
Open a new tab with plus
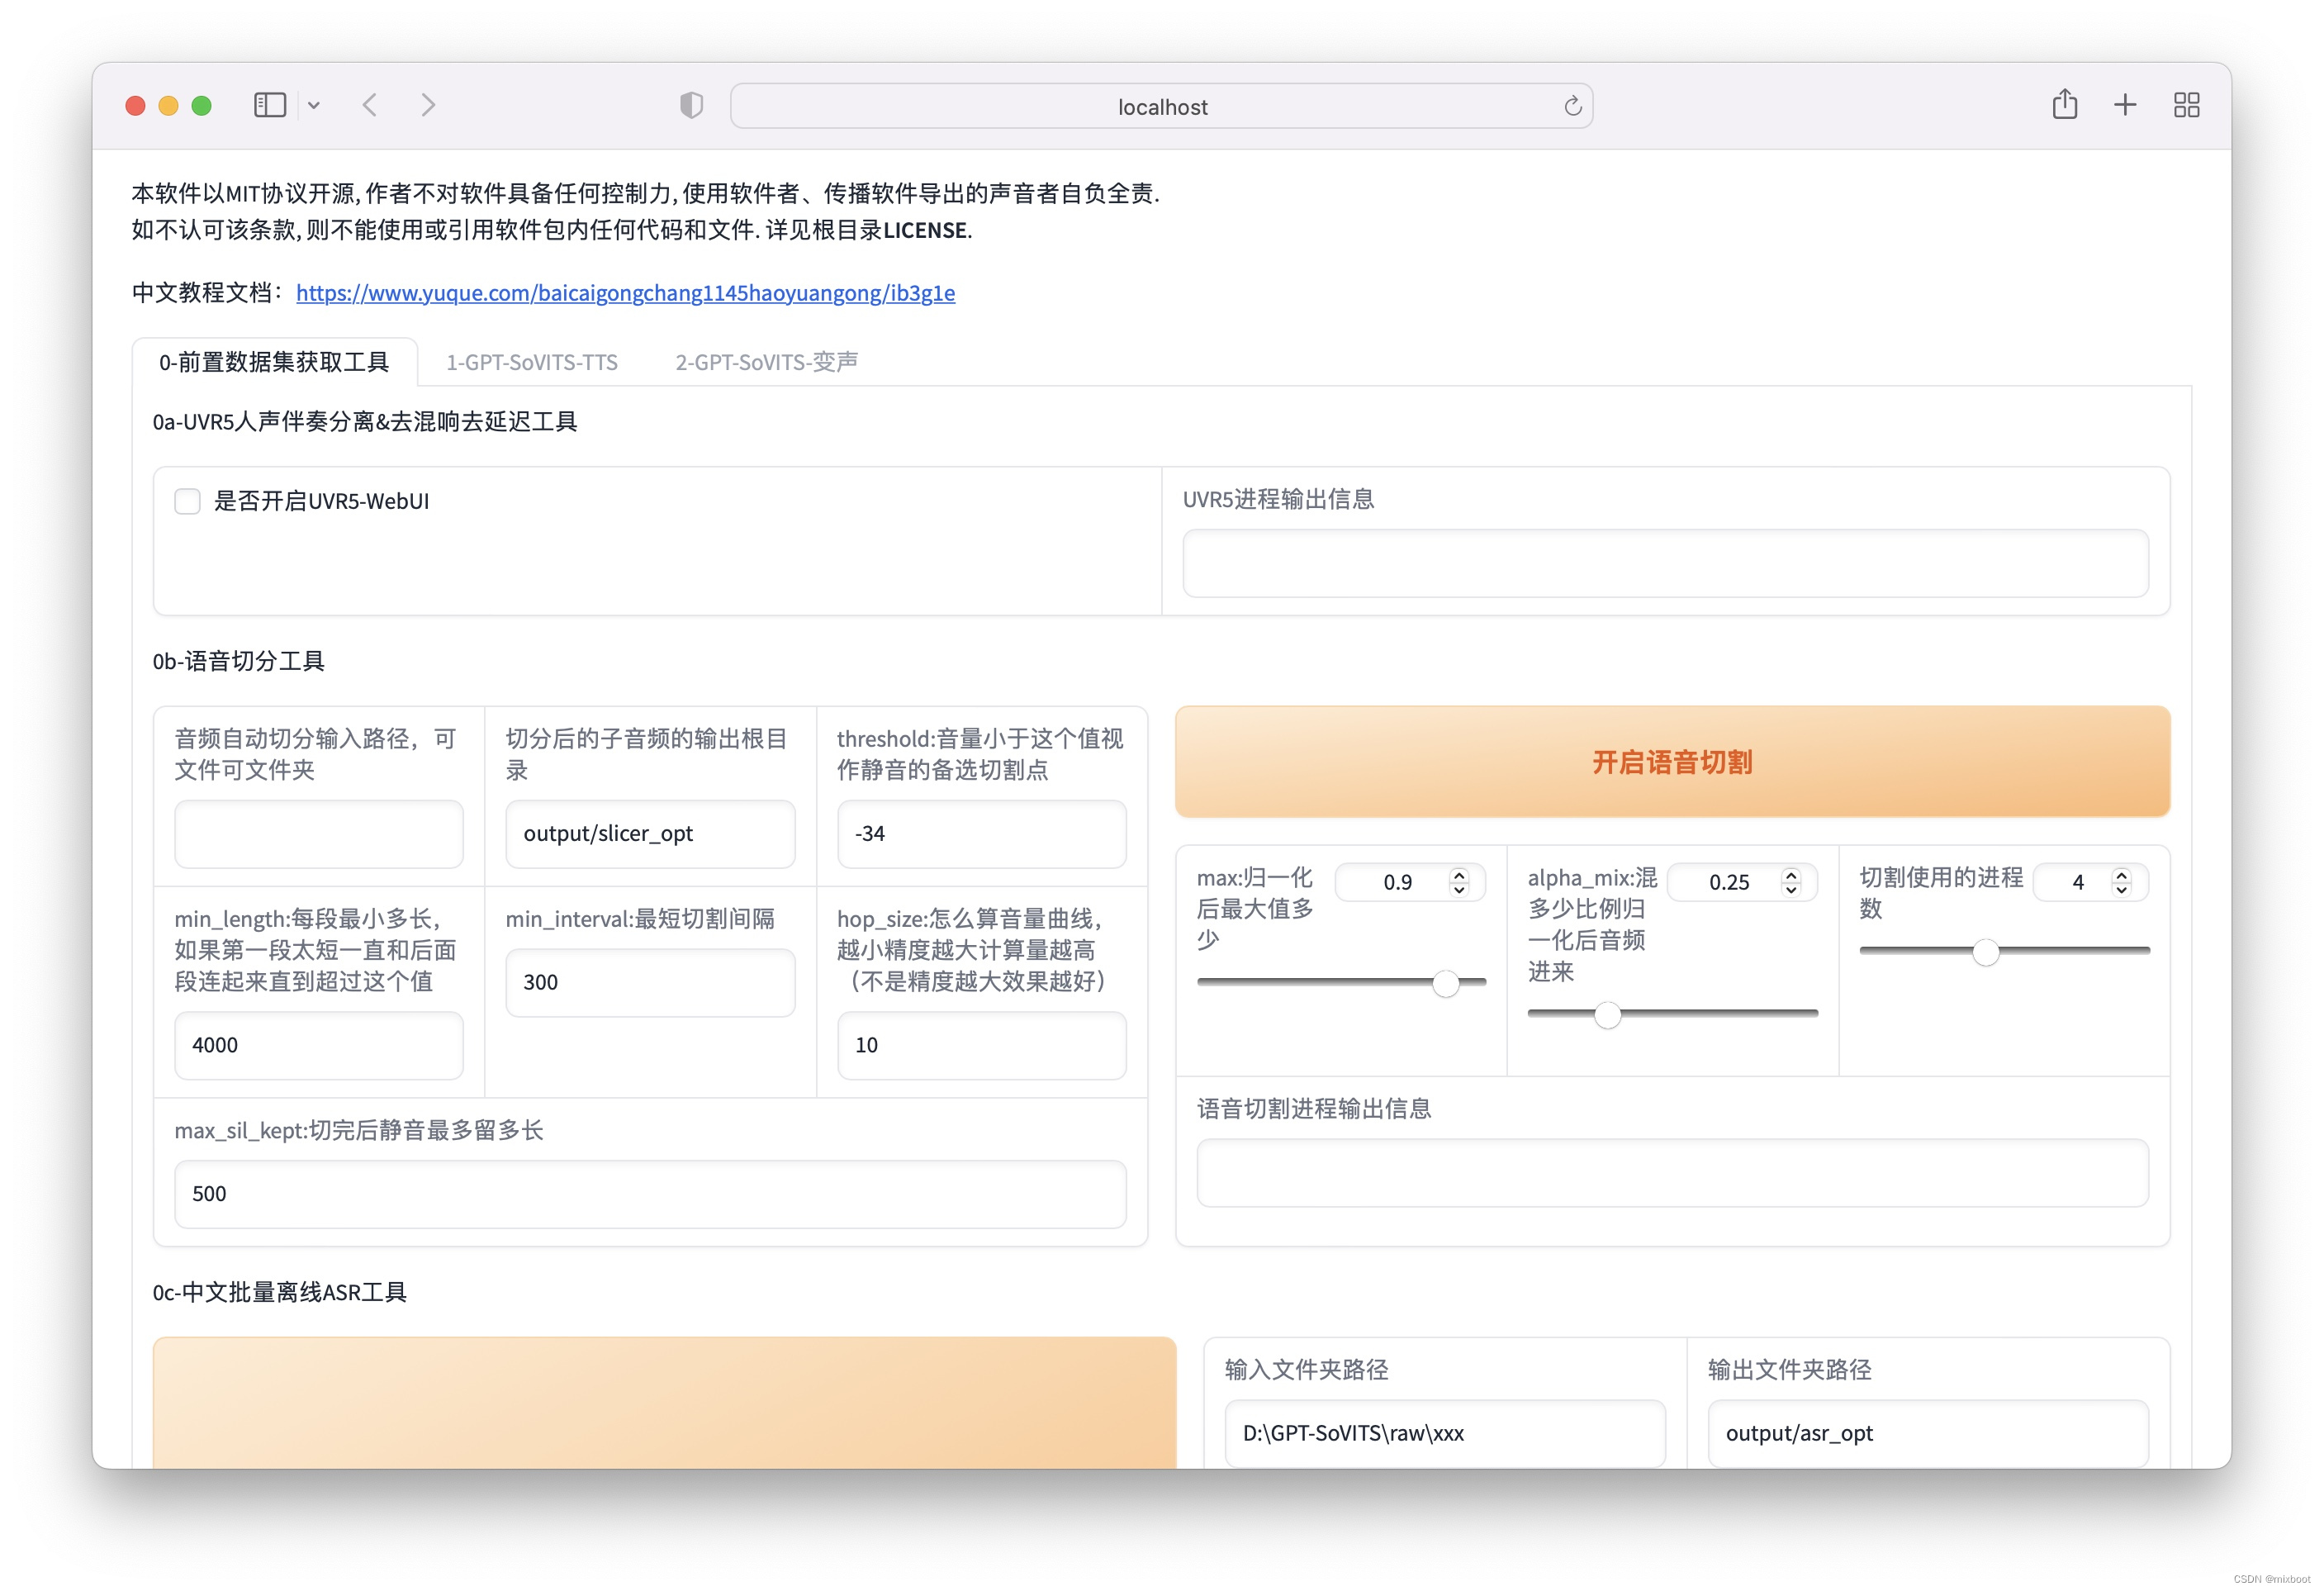(x=2125, y=105)
